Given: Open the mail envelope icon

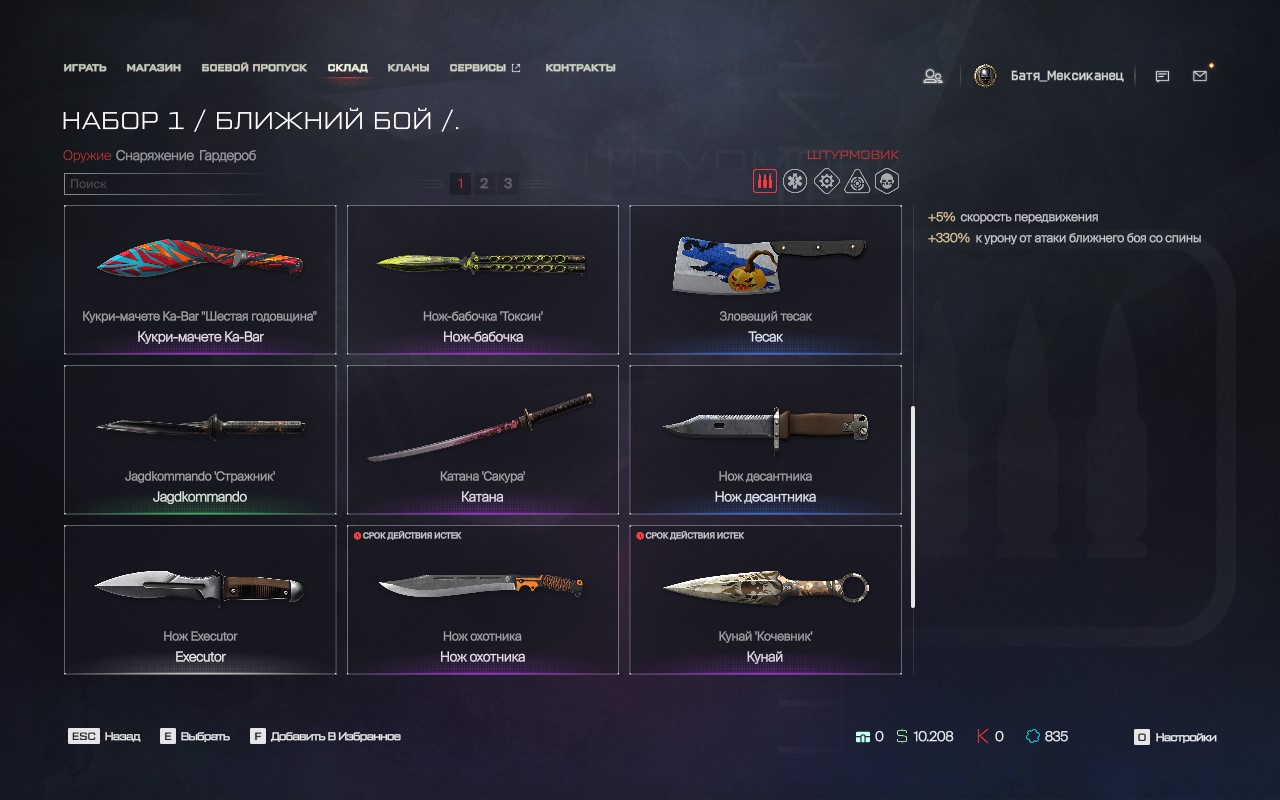Looking at the screenshot, I should click(1200, 76).
